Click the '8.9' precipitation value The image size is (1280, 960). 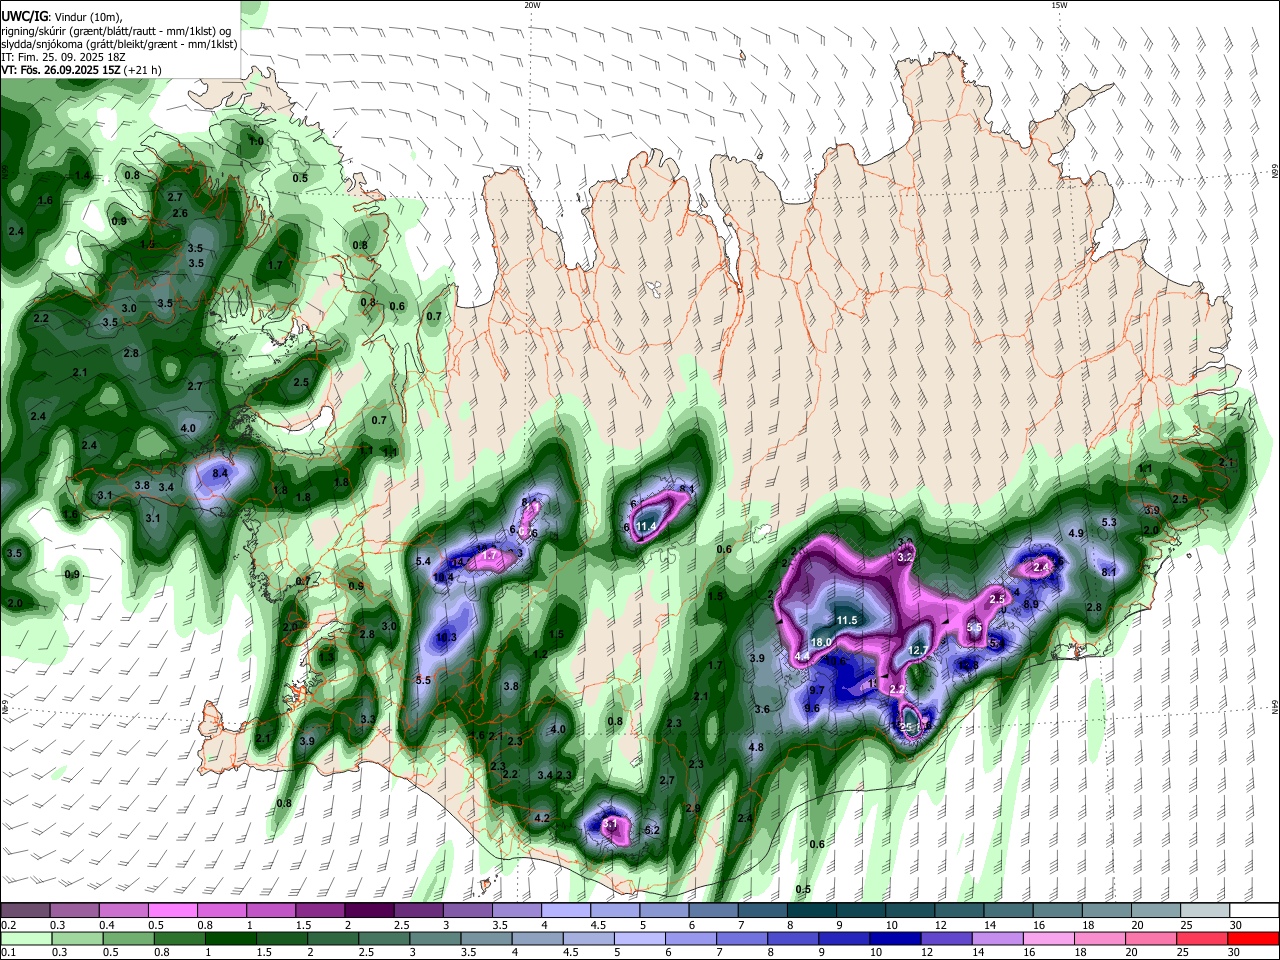pos(1032,604)
